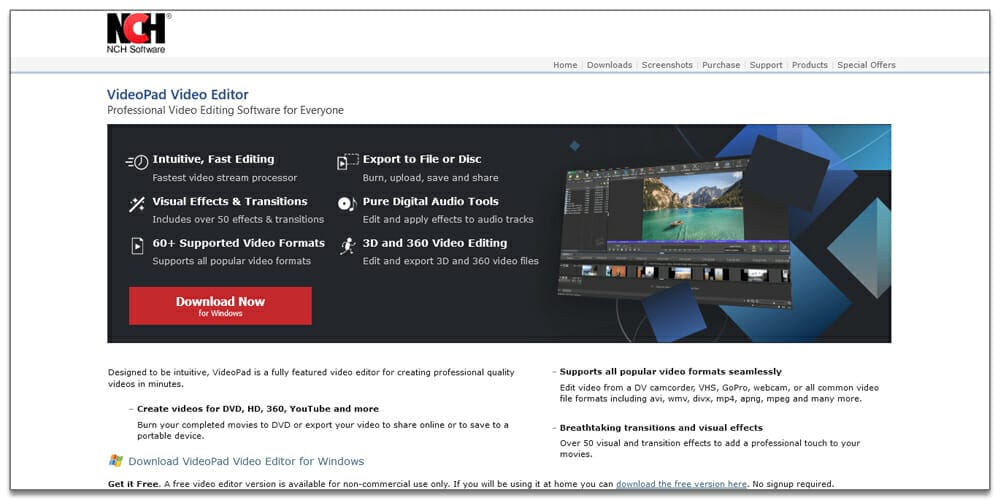The image size is (1000, 500).
Task: Open Special Offers in the navigation bar
Action: 866,65
